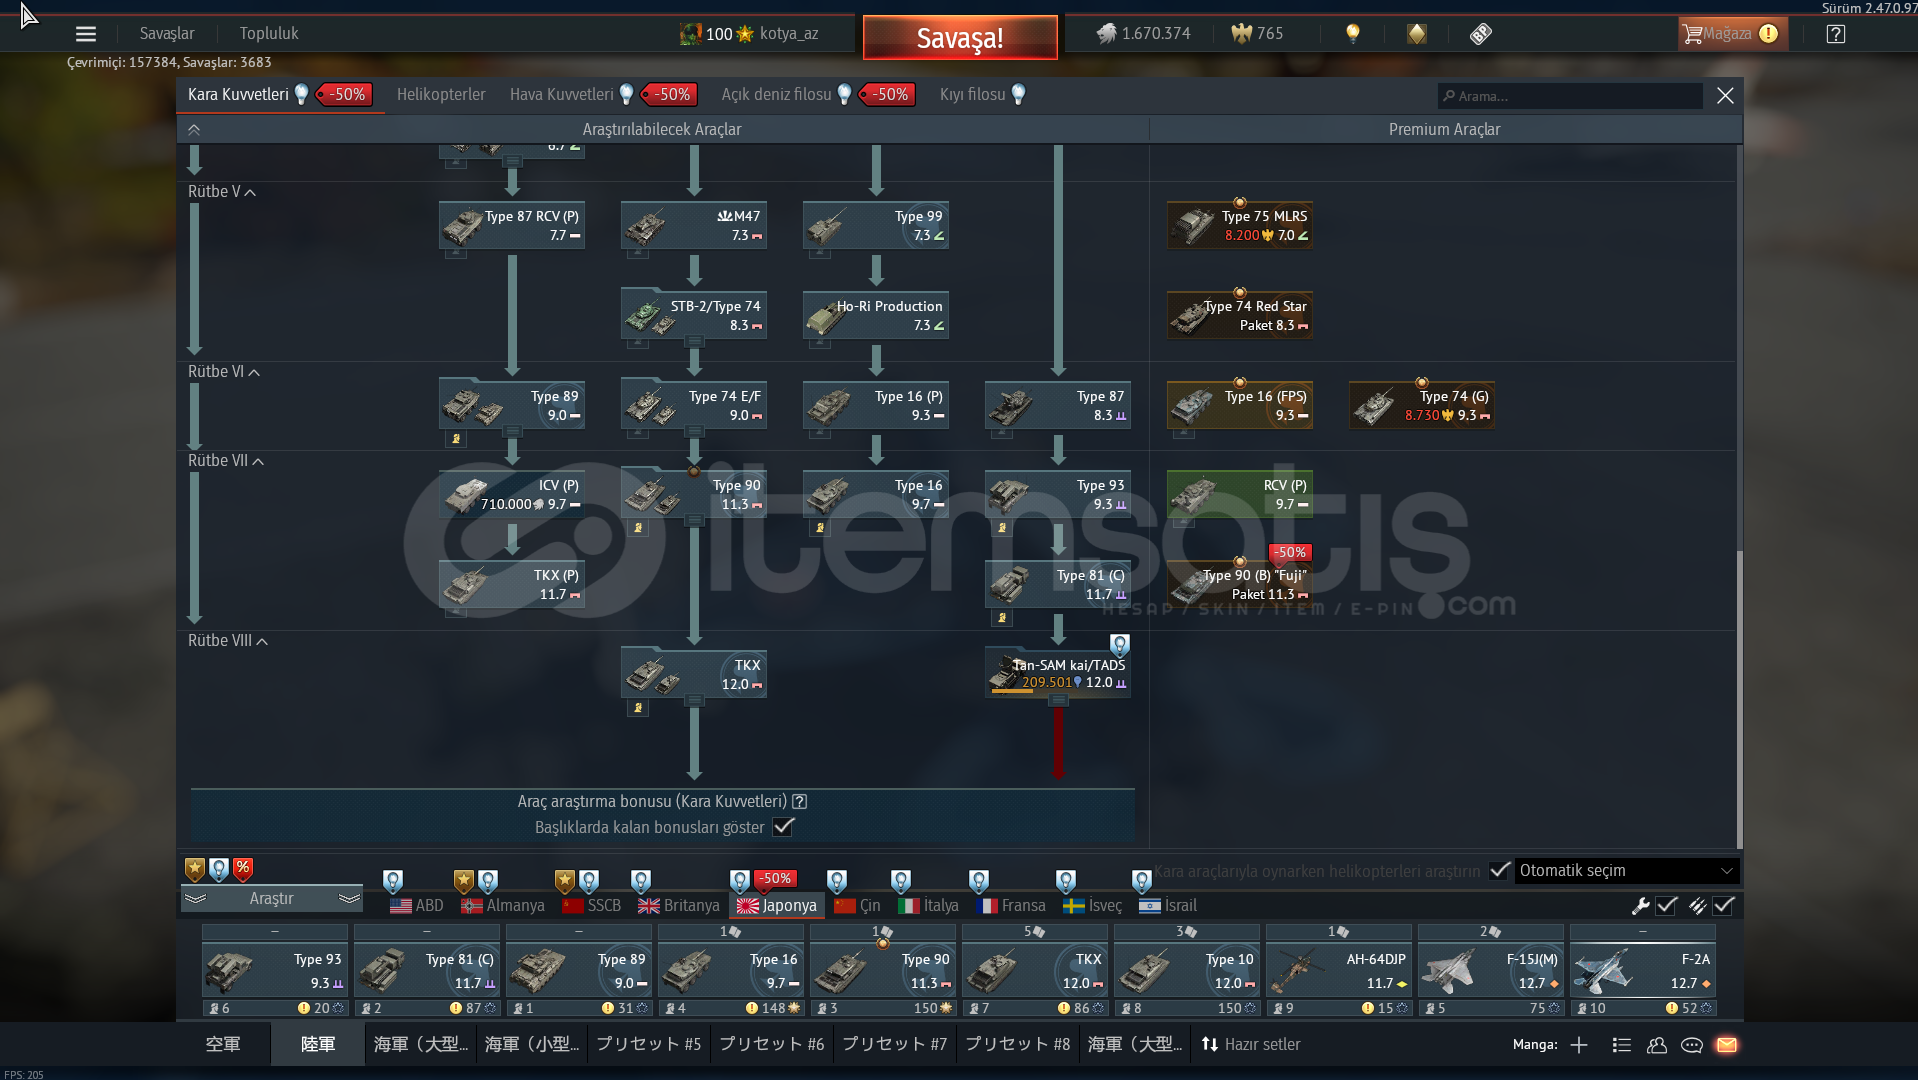Select the İsveç nation tab
The height and width of the screenshot is (1080, 1918).
pyautogui.click(x=1092, y=906)
